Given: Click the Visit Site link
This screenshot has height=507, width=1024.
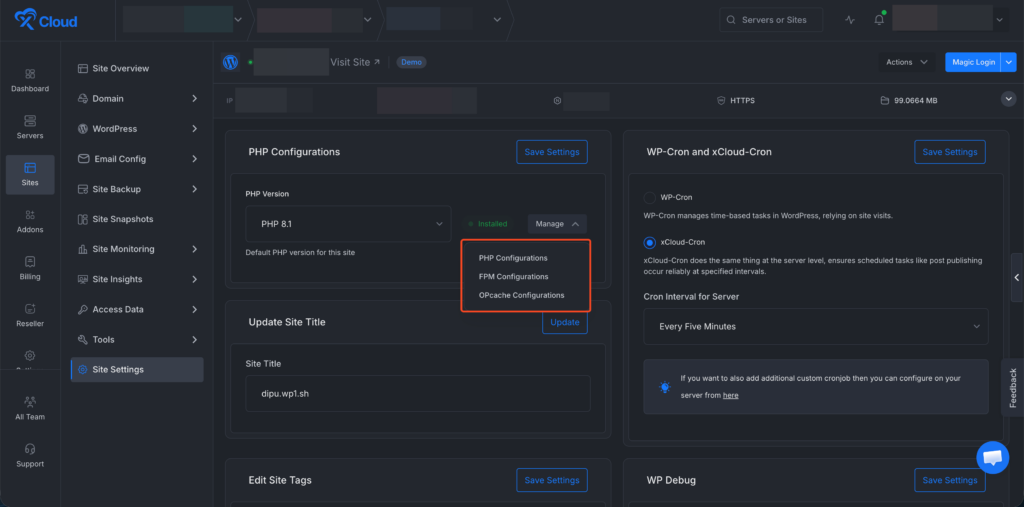Looking at the screenshot, I should (x=355, y=62).
